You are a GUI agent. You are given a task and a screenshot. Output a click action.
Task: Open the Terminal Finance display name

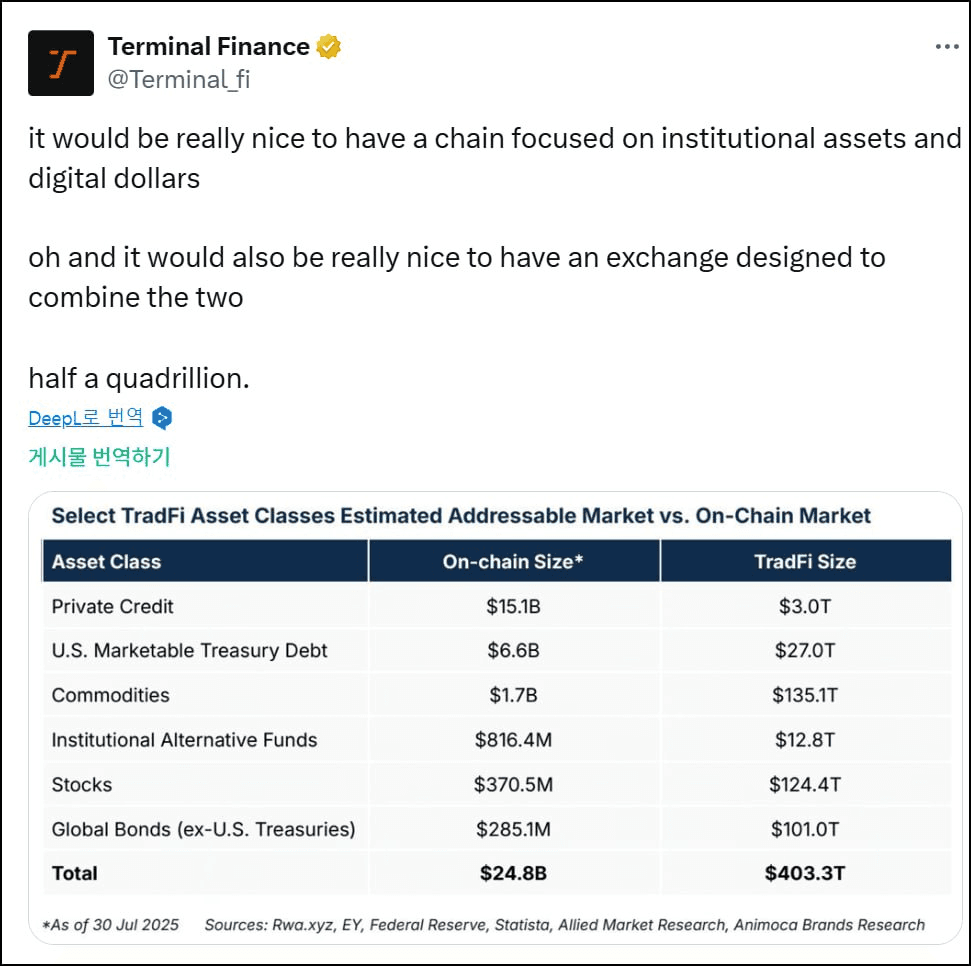(x=209, y=46)
